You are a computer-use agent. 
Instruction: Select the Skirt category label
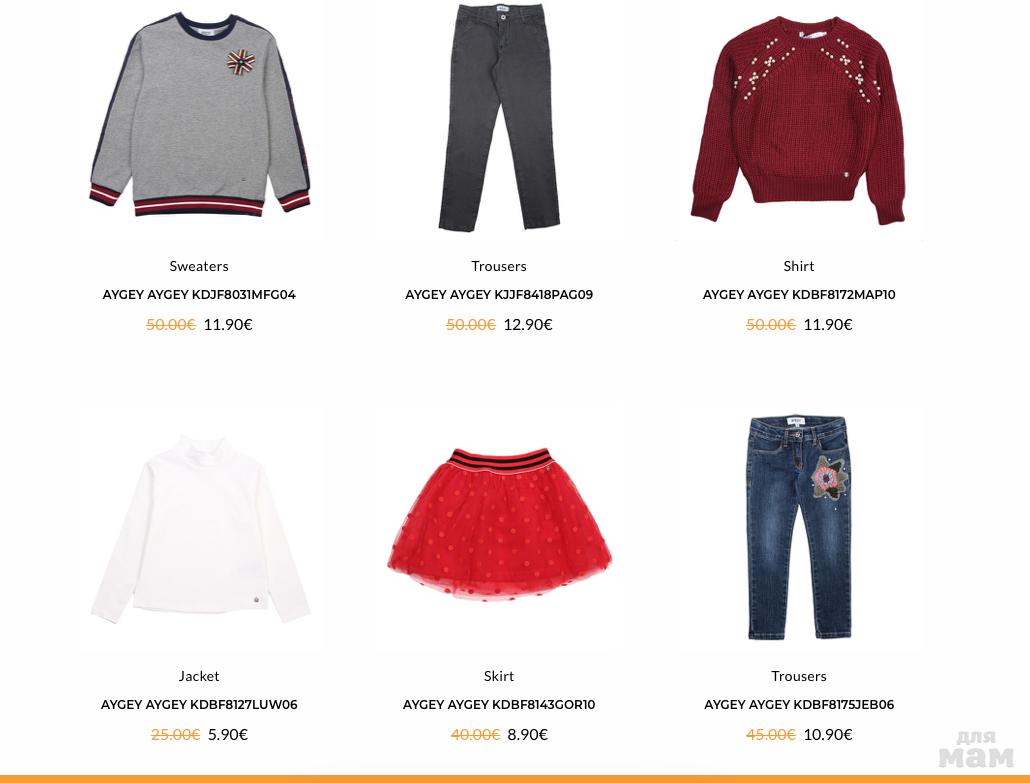coord(499,676)
